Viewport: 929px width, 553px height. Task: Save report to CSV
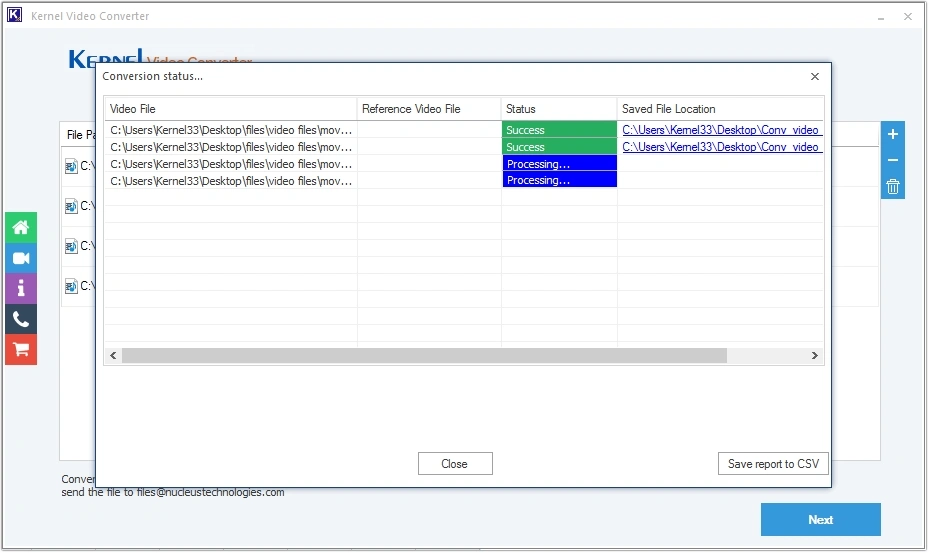coord(773,464)
